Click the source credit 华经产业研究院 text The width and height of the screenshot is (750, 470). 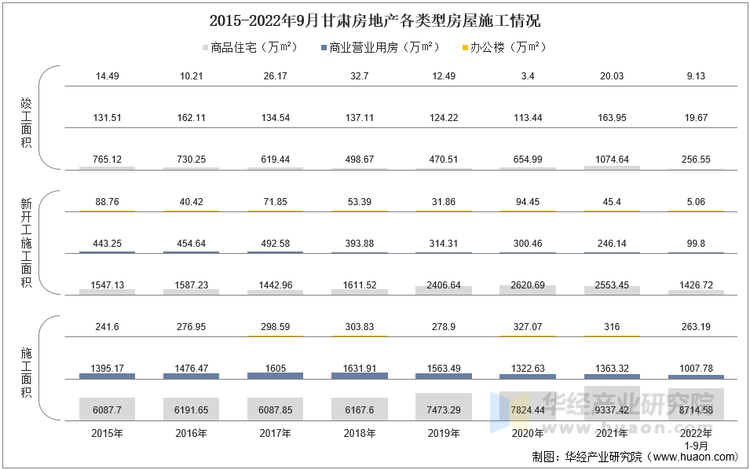pos(603,457)
